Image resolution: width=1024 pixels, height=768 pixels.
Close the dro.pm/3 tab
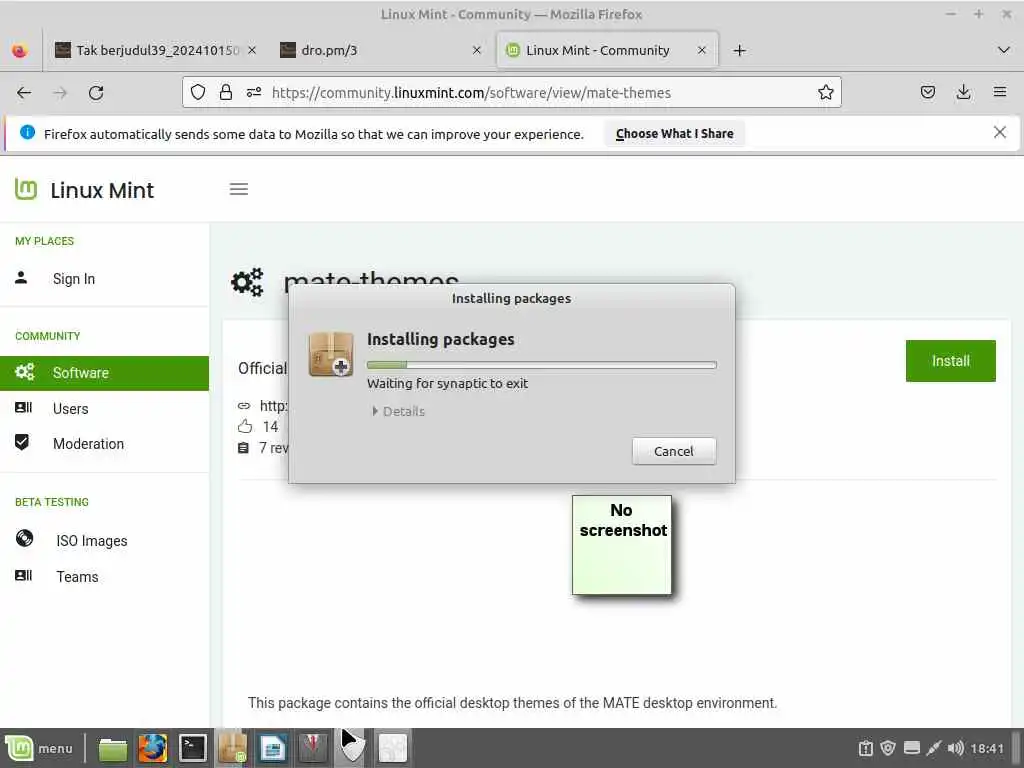pyautogui.click(x=477, y=50)
